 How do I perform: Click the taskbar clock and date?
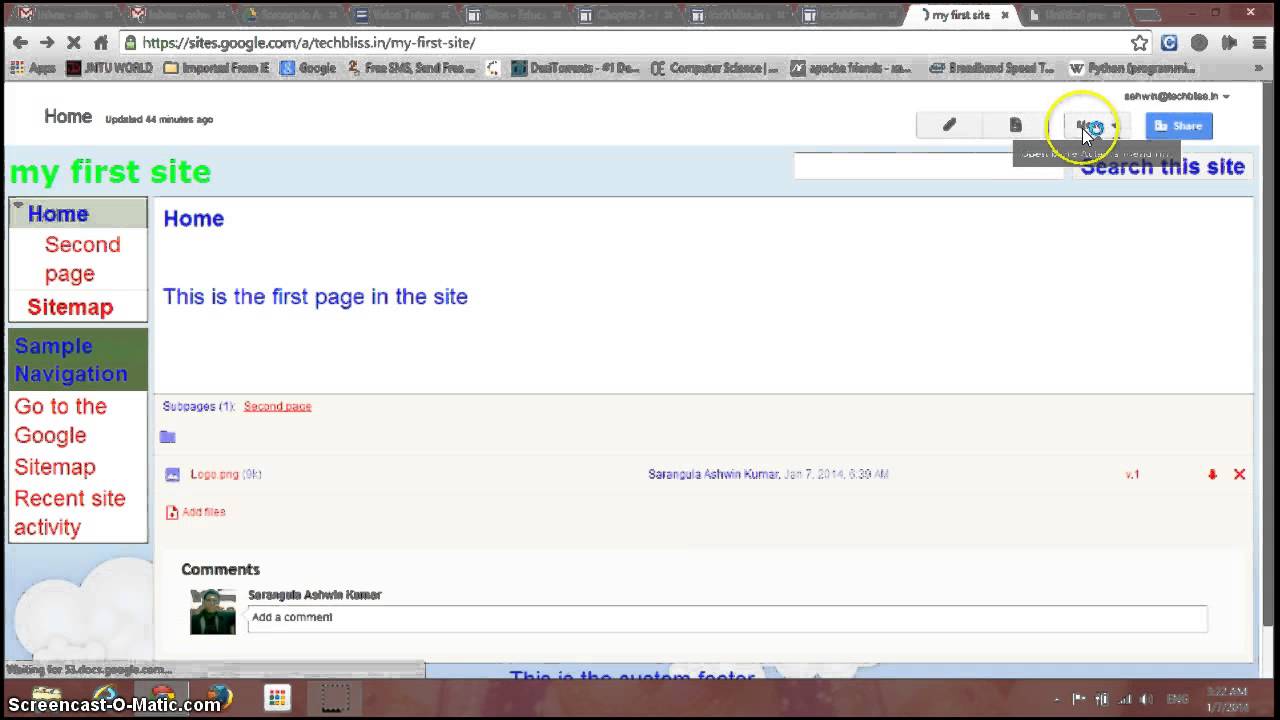[1229, 699]
